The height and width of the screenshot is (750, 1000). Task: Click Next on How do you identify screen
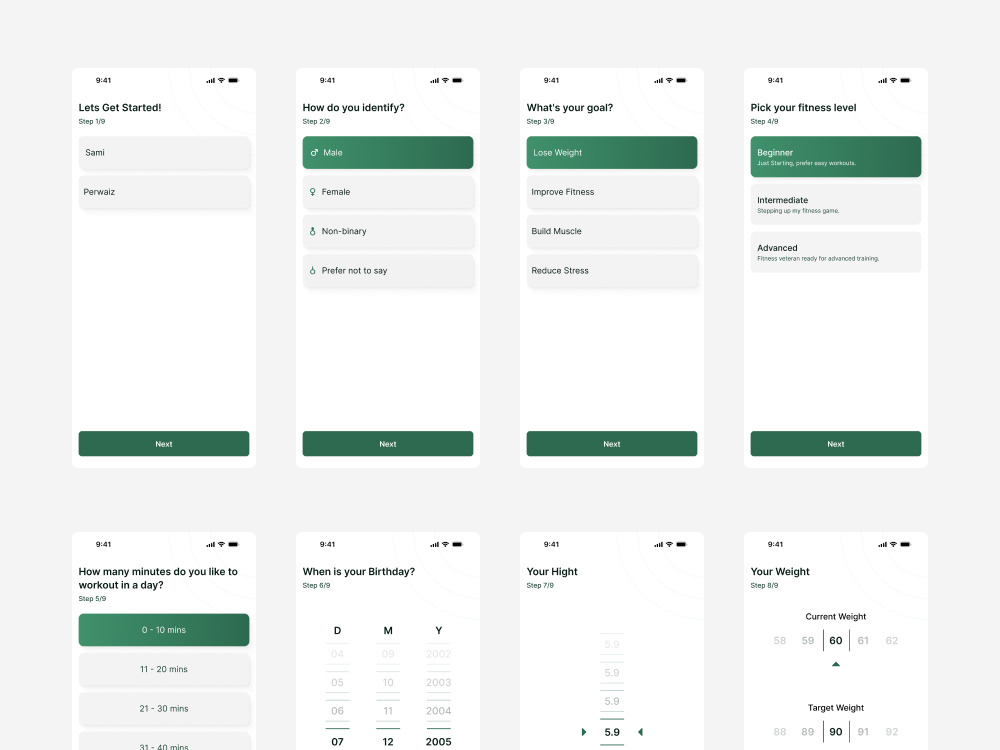[388, 444]
